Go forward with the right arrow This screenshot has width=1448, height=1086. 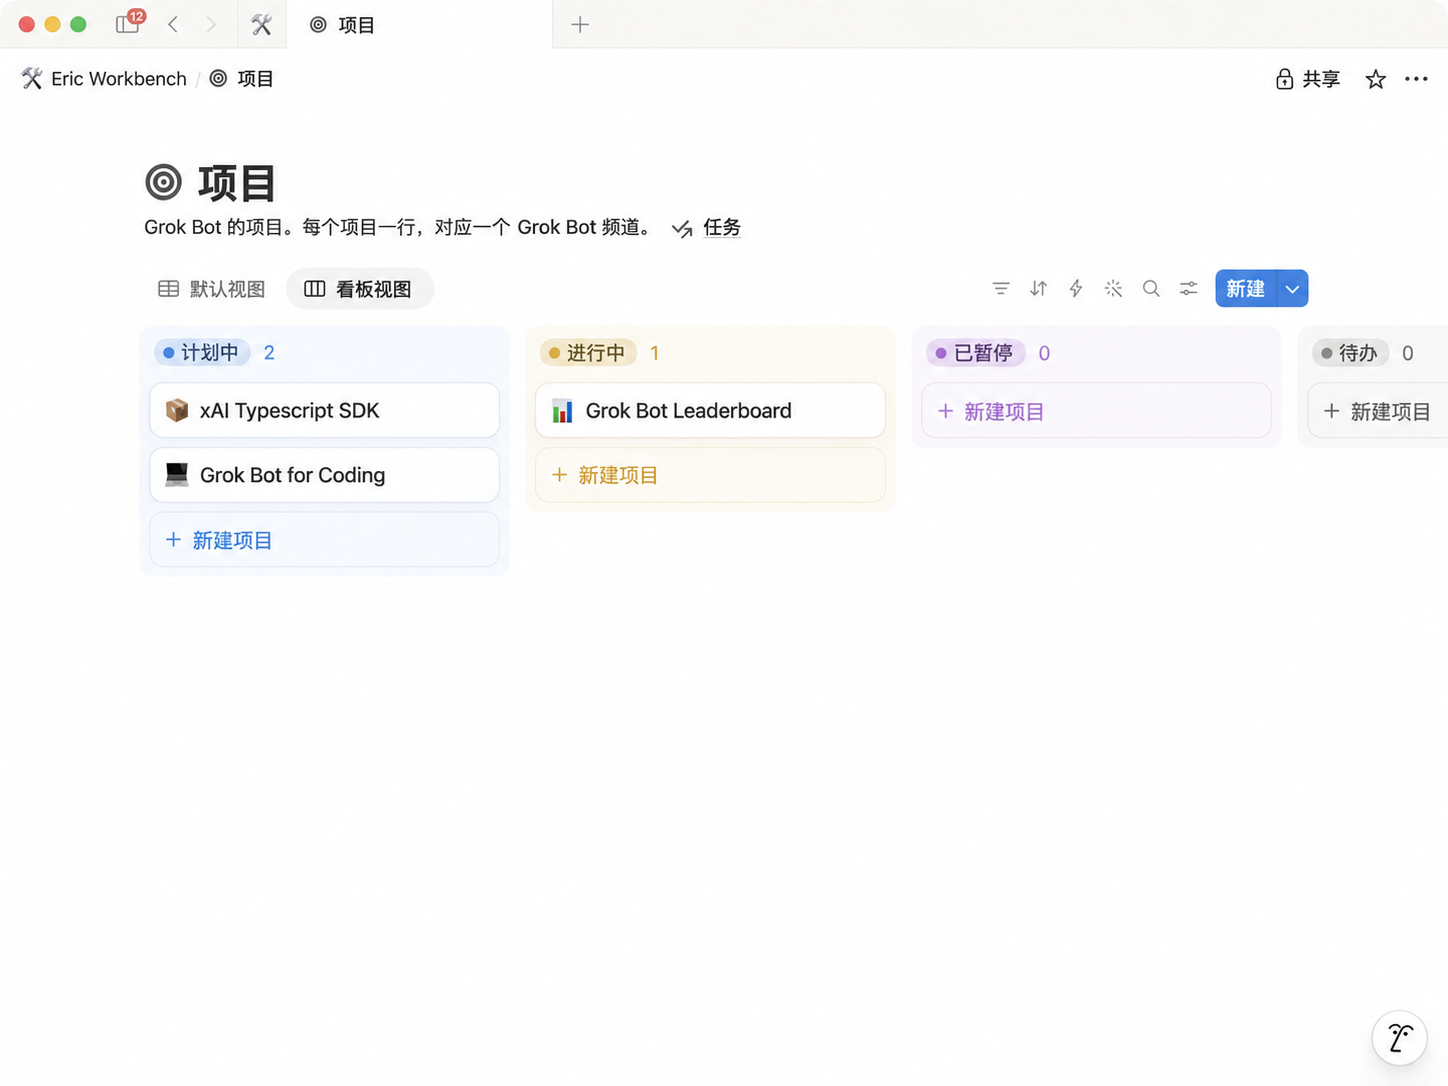[x=210, y=24]
